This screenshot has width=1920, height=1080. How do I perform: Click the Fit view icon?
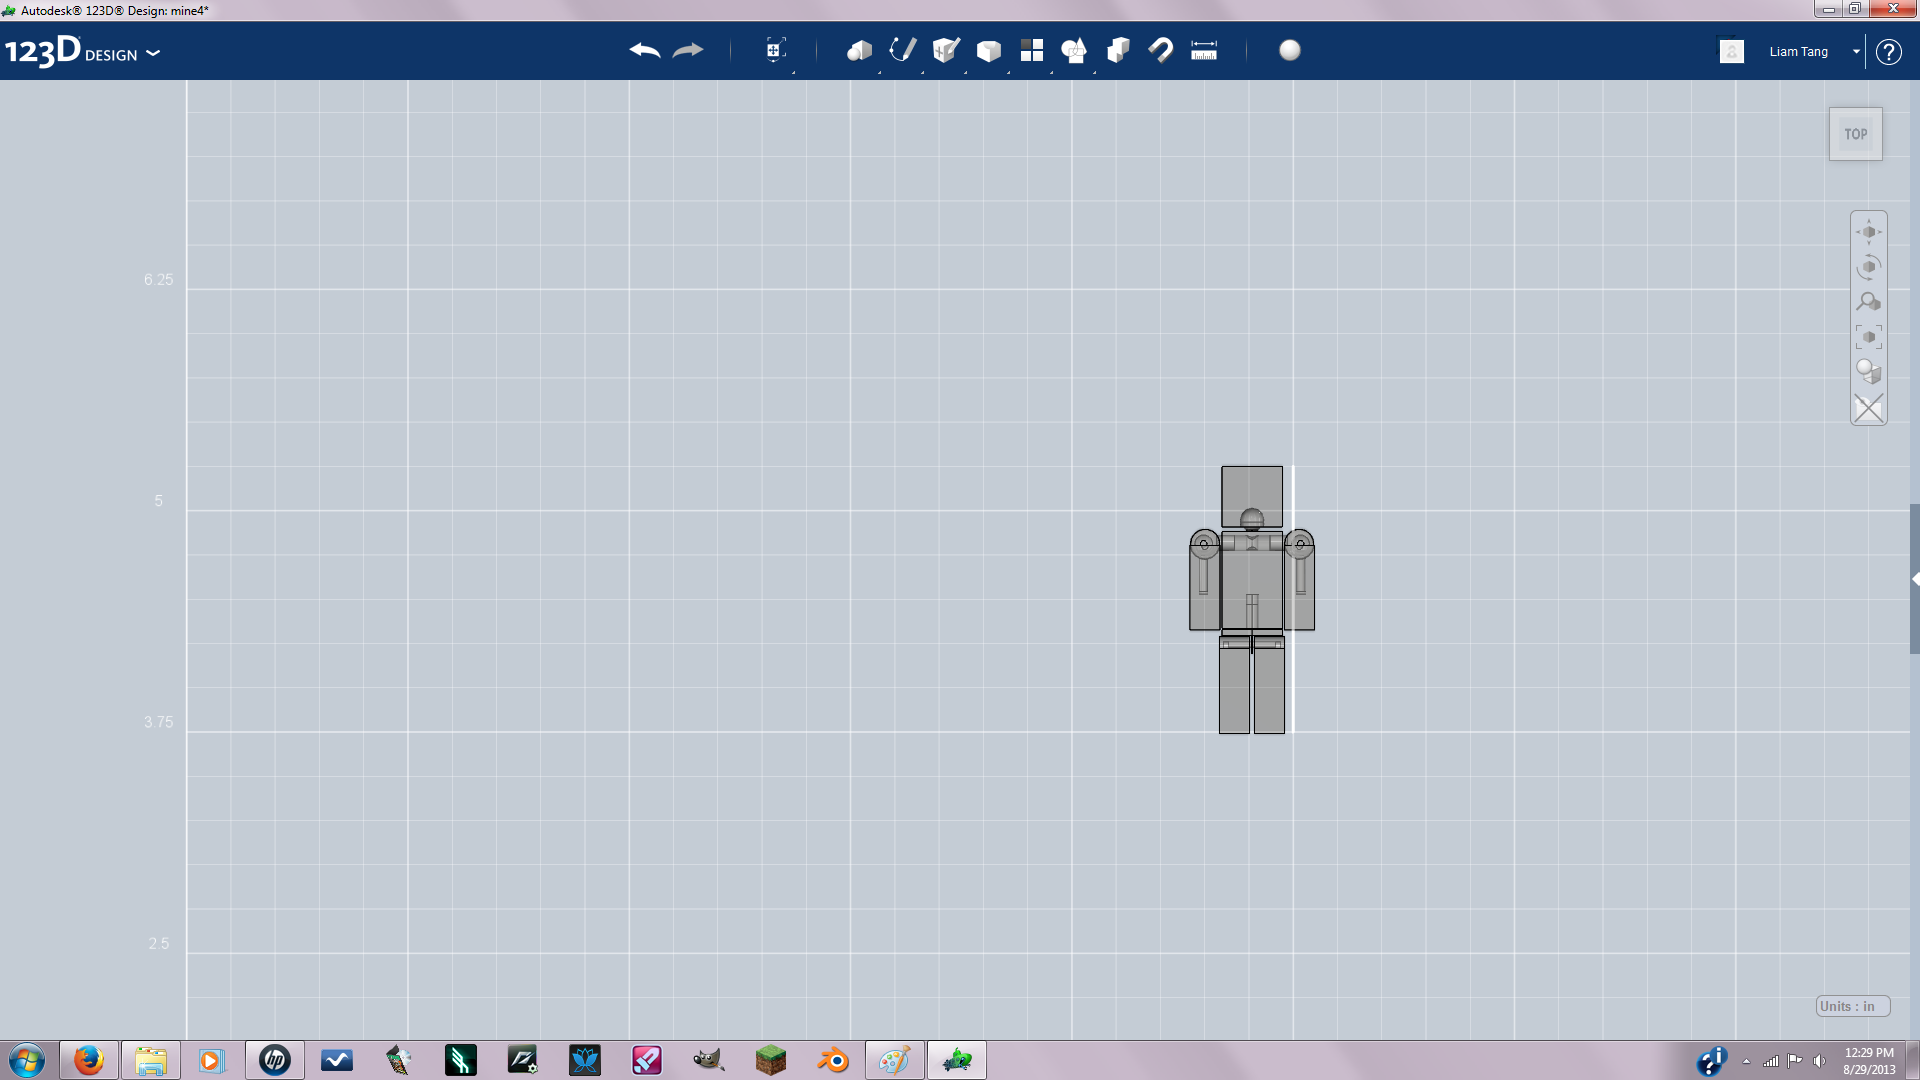tap(1869, 337)
